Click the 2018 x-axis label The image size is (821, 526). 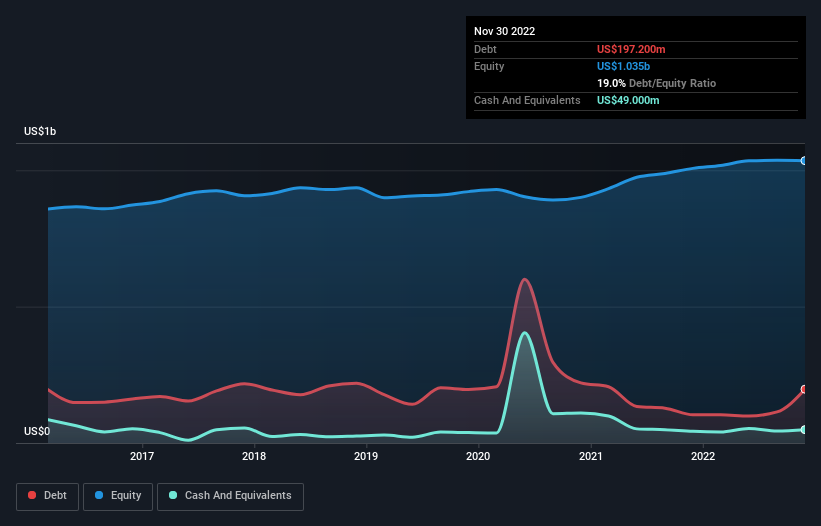[x=254, y=456]
